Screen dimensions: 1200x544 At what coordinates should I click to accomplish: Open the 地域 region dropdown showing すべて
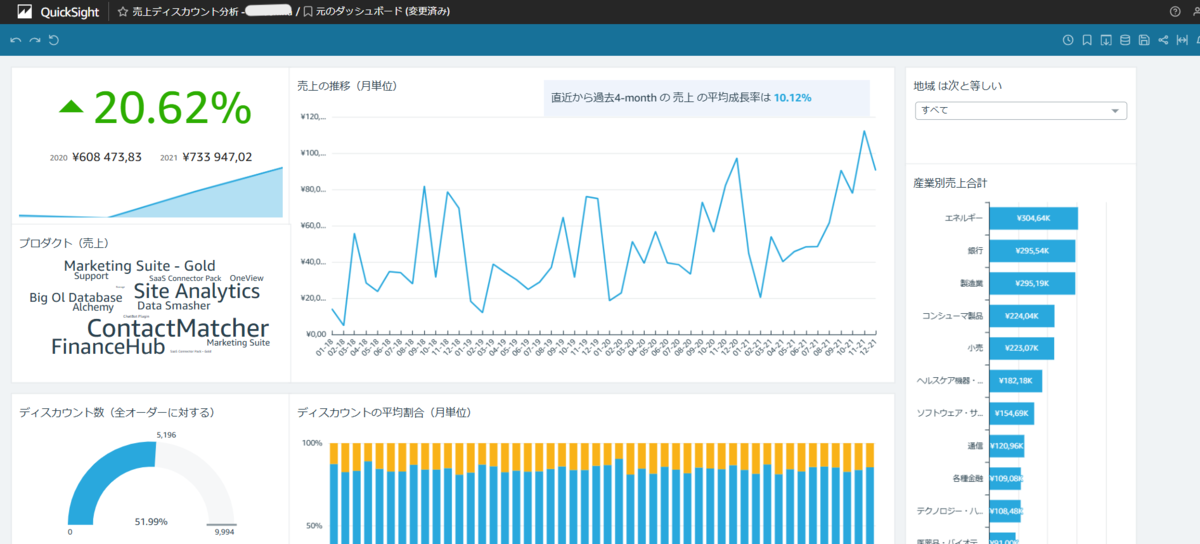[1021, 110]
